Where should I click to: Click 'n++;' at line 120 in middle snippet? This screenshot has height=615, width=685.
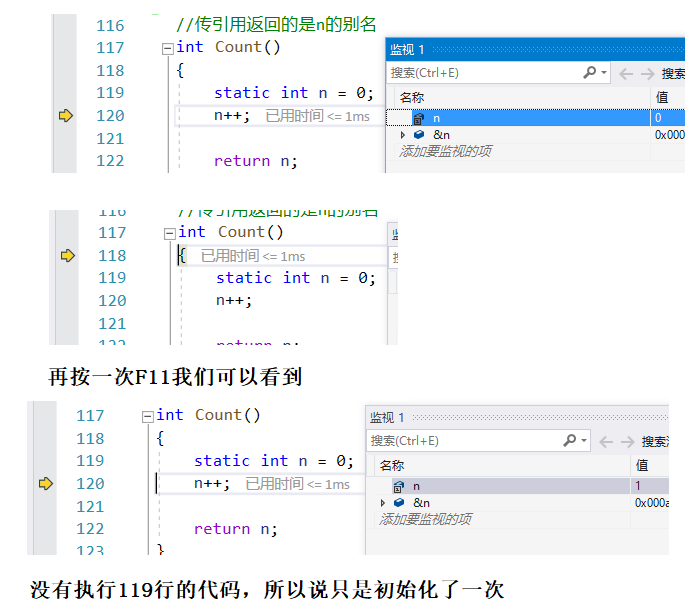click(234, 301)
